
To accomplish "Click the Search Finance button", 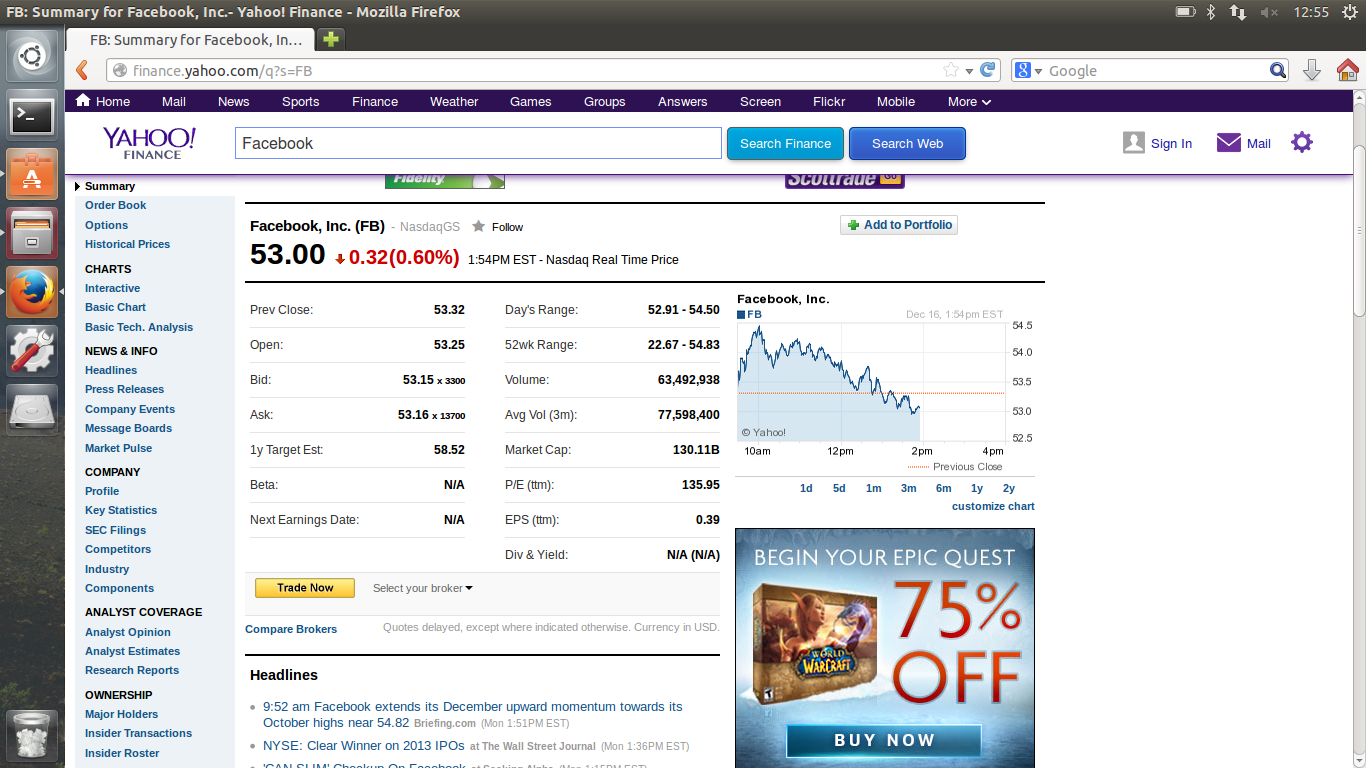I will pos(785,143).
